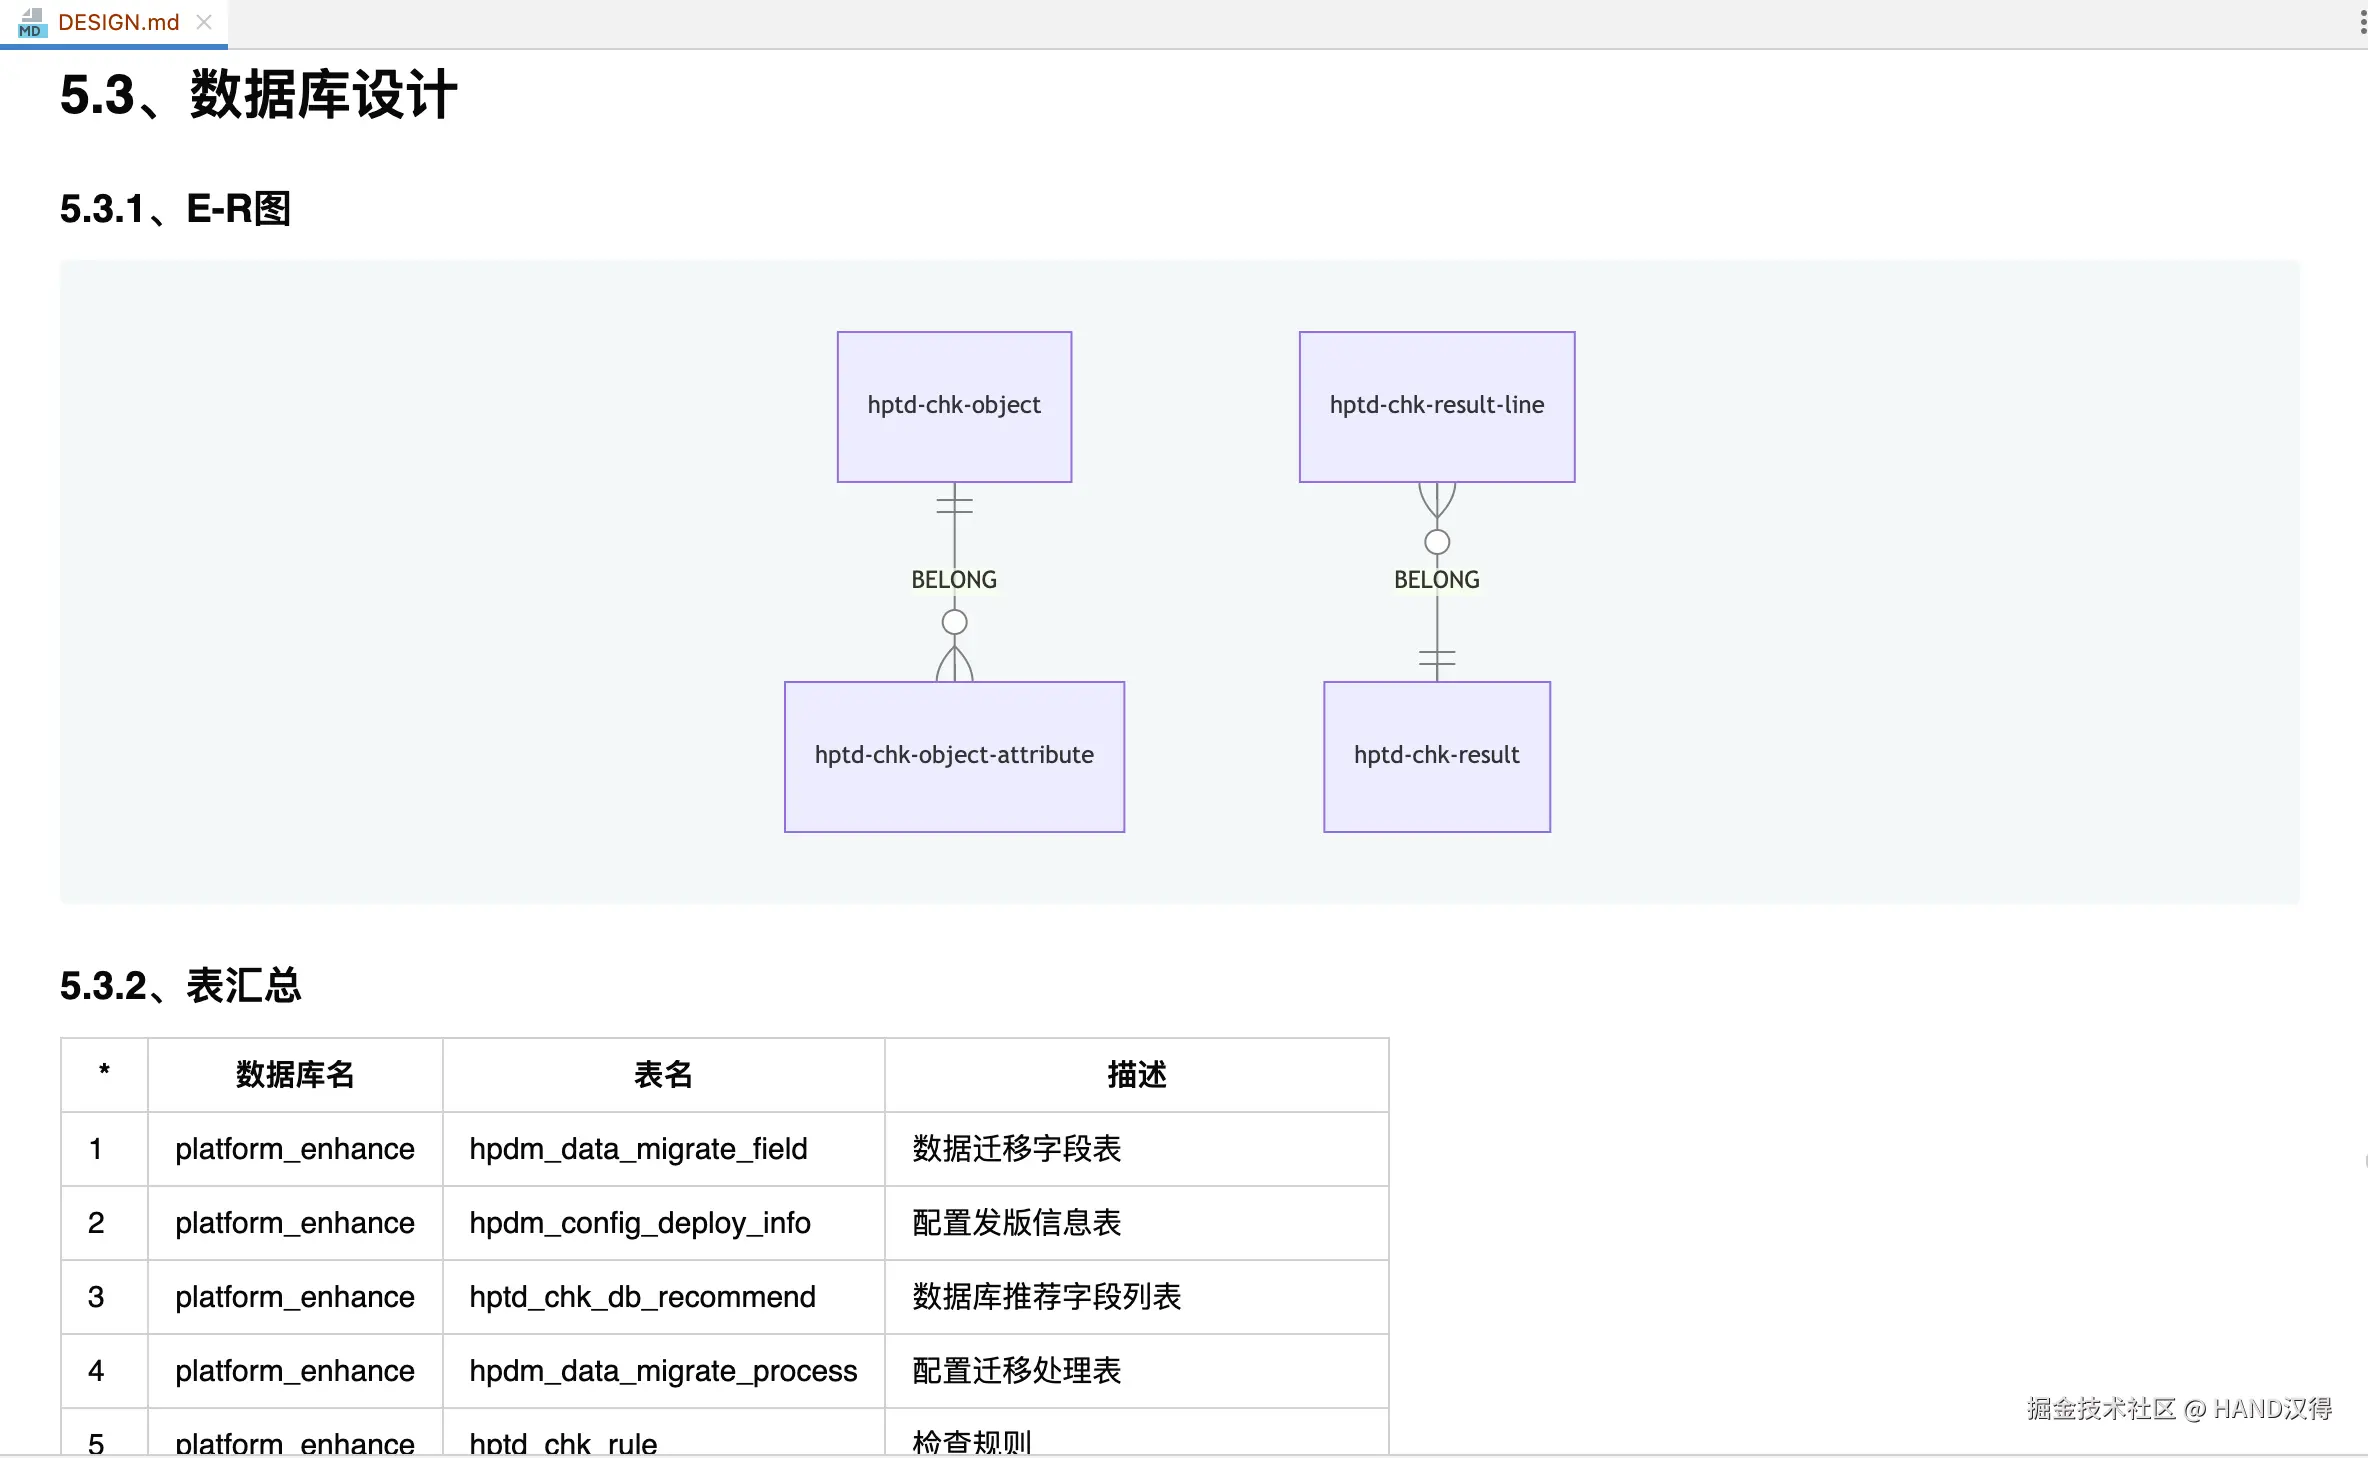The width and height of the screenshot is (2368, 1458).
Task: Click the 表名 column header
Action: point(663,1075)
